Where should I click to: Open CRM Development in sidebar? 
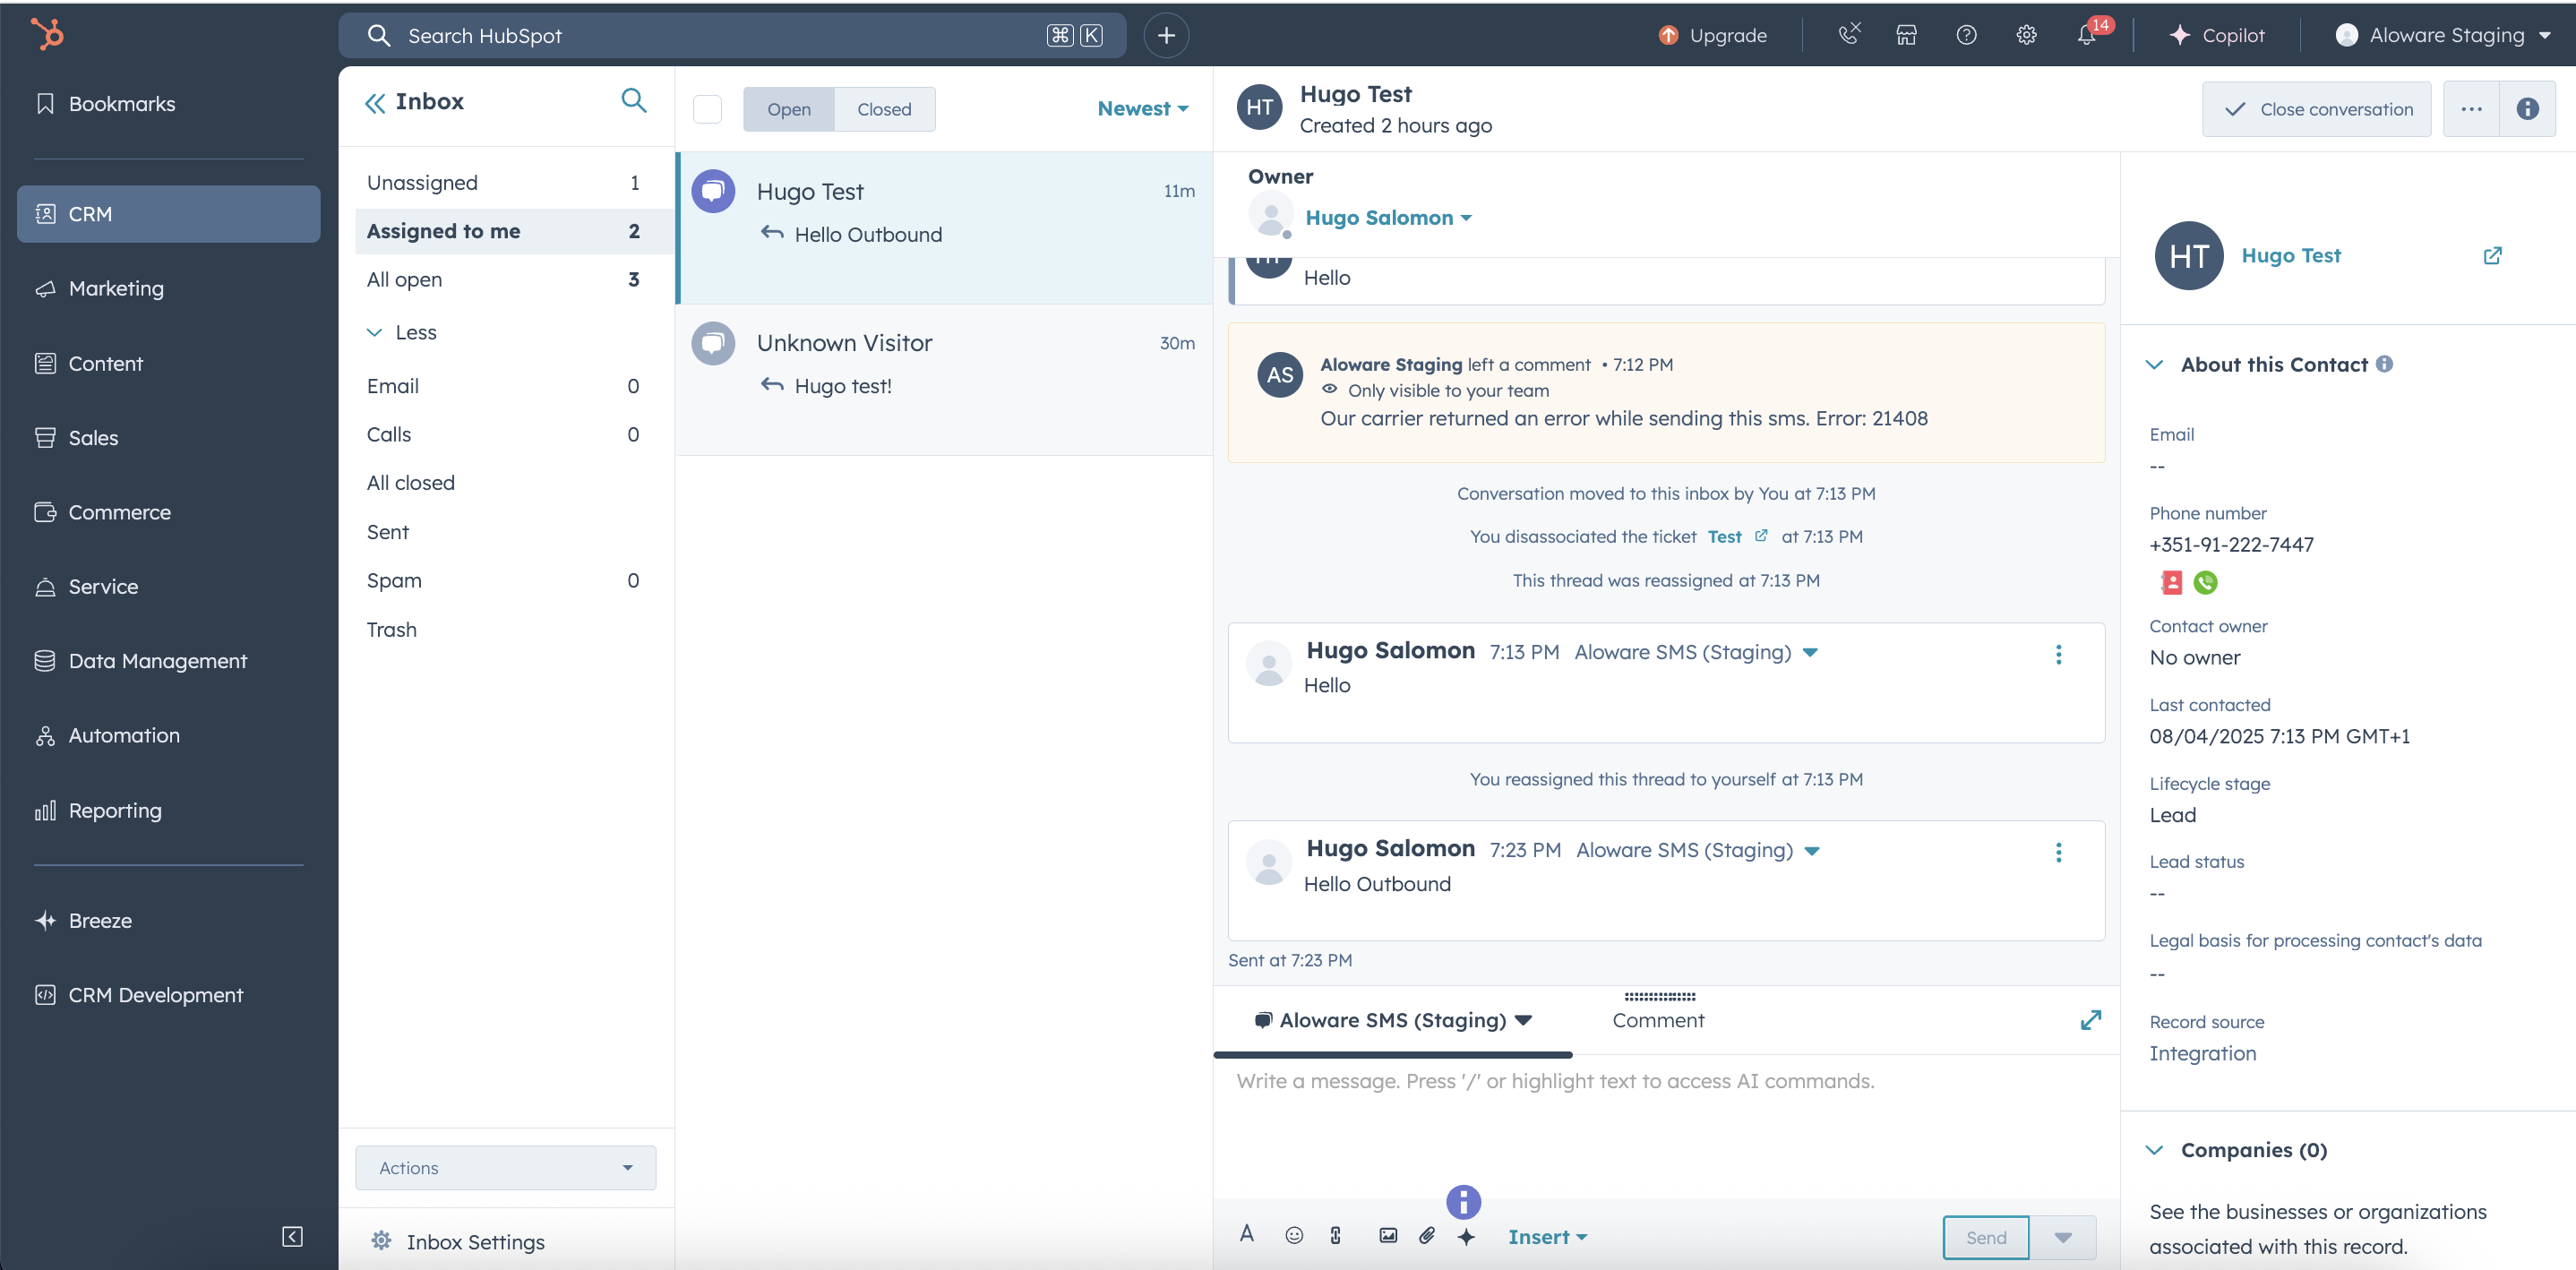[168, 994]
